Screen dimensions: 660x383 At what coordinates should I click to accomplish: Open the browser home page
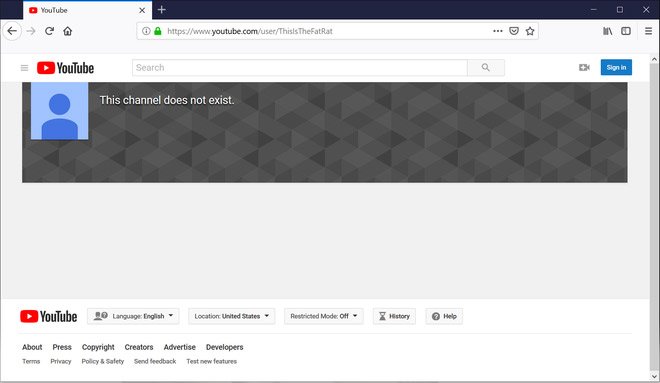[68, 31]
